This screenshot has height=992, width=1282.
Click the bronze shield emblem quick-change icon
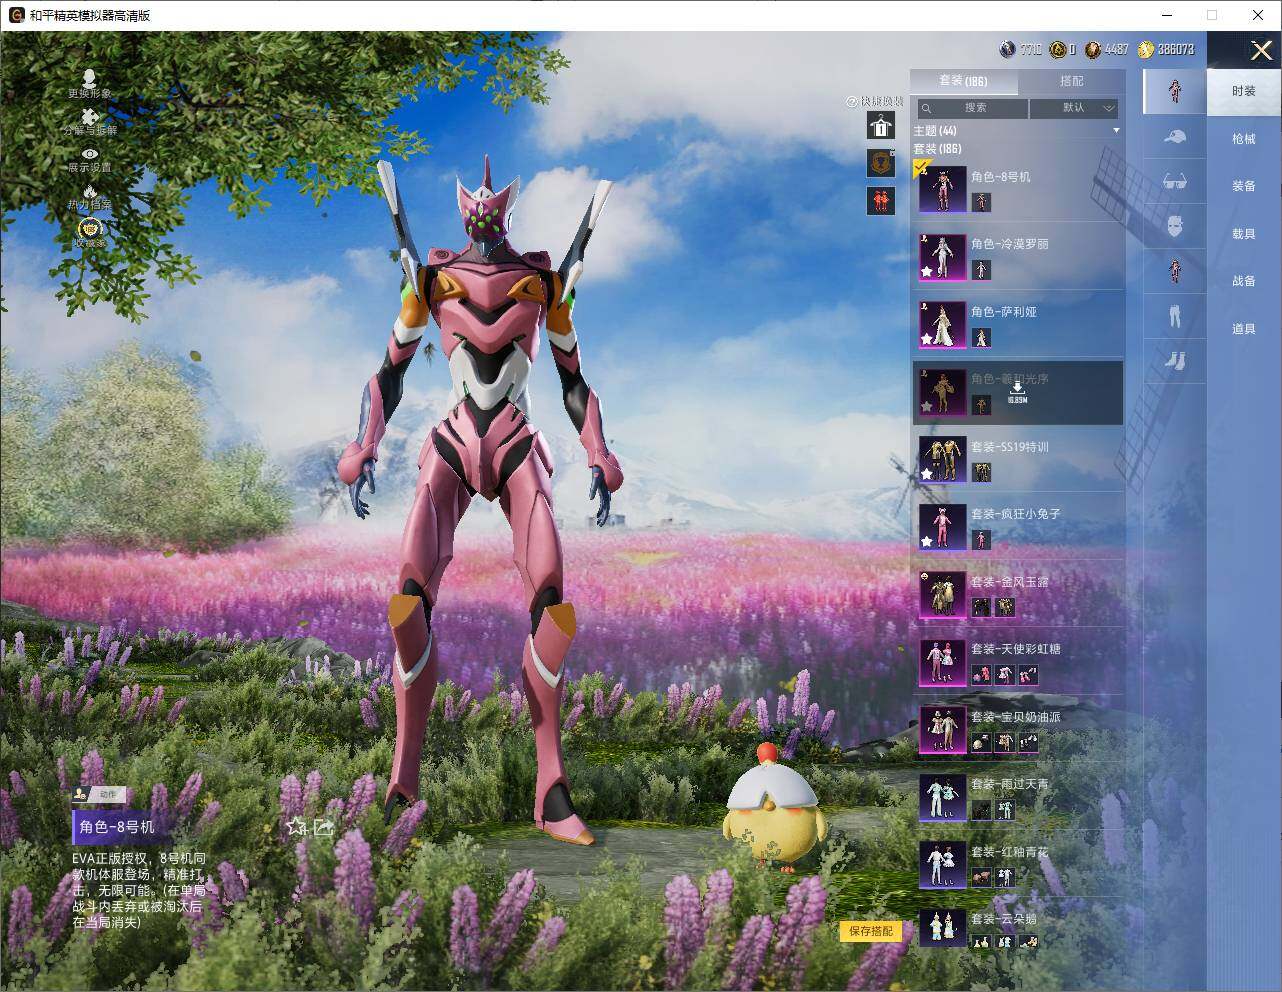pos(880,163)
